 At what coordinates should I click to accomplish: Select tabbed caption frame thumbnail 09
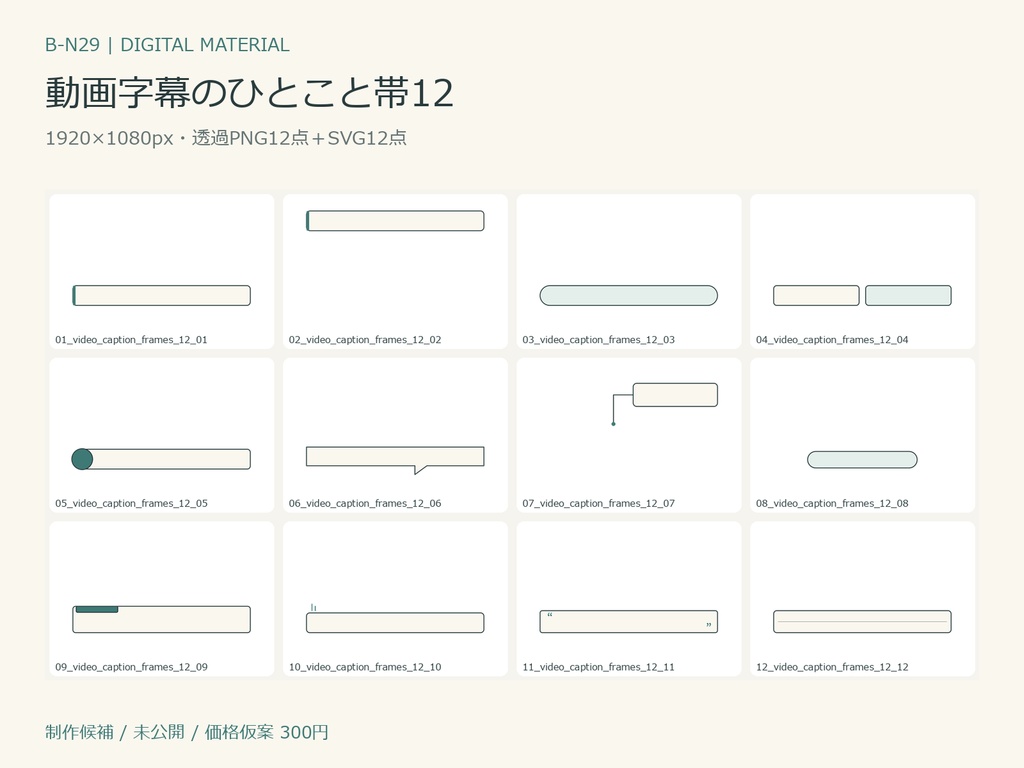point(161,599)
